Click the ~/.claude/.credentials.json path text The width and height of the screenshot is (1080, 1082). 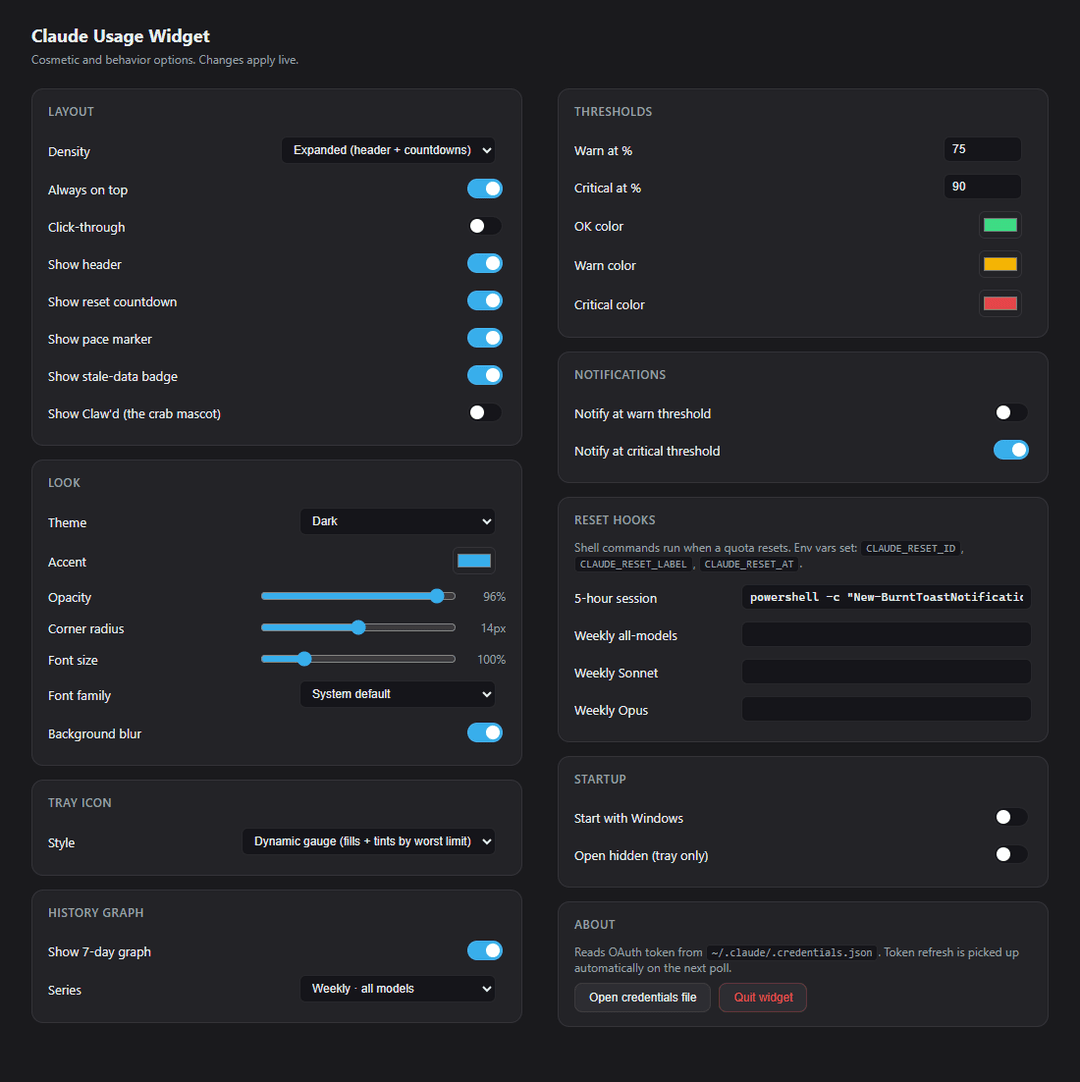coord(792,952)
